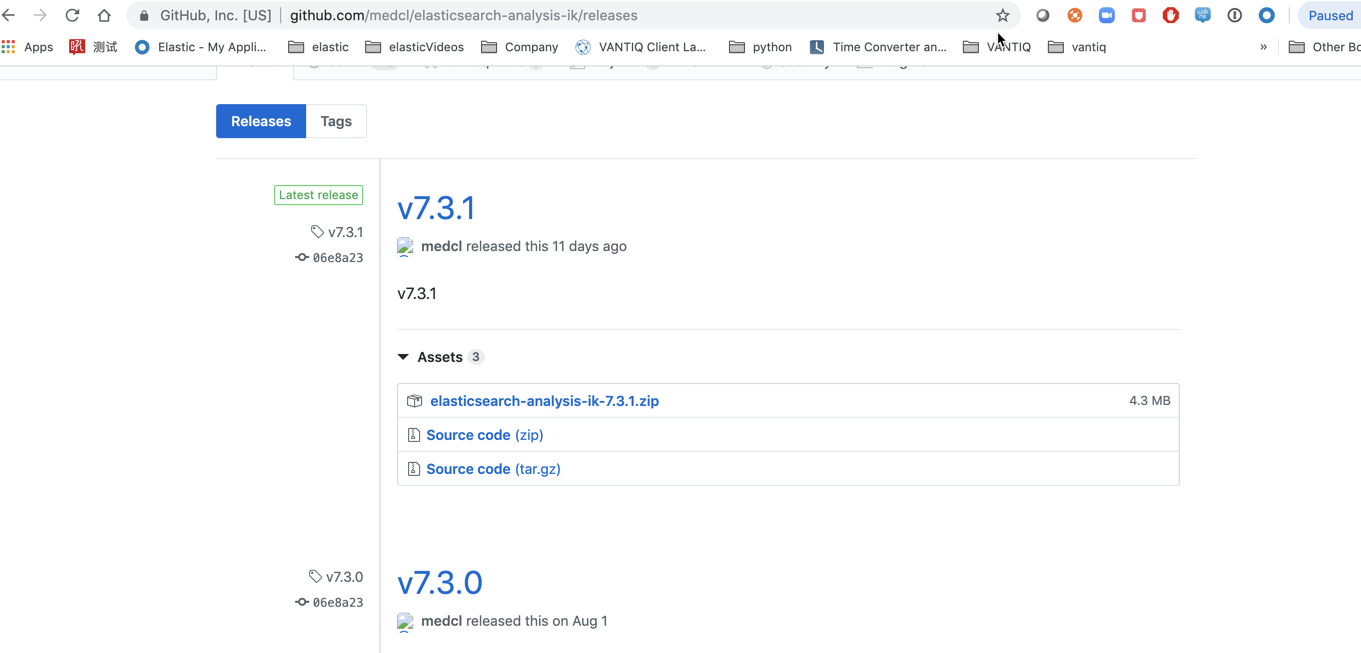The height and width of the screenshot is (653, 1361).
Task: Show hidden bookmarks with the » chevron
Action: coord(1263,47)
